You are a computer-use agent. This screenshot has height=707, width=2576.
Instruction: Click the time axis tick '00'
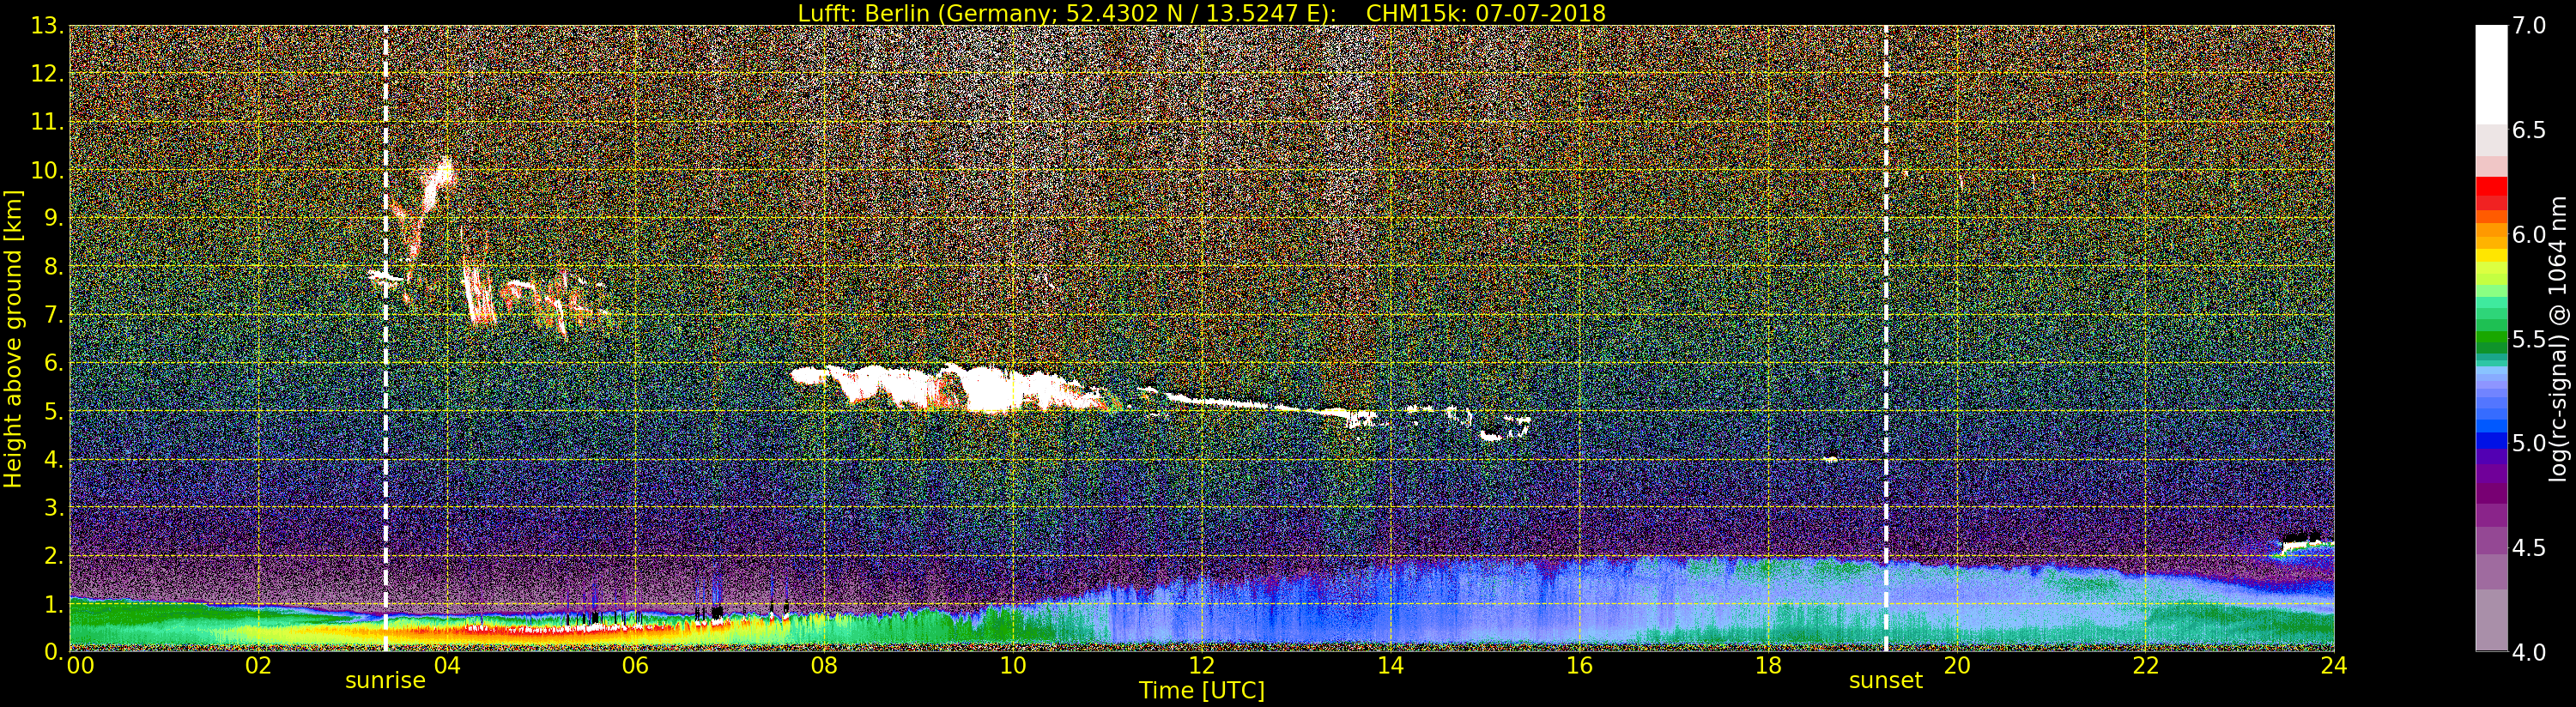coord(80,666)
